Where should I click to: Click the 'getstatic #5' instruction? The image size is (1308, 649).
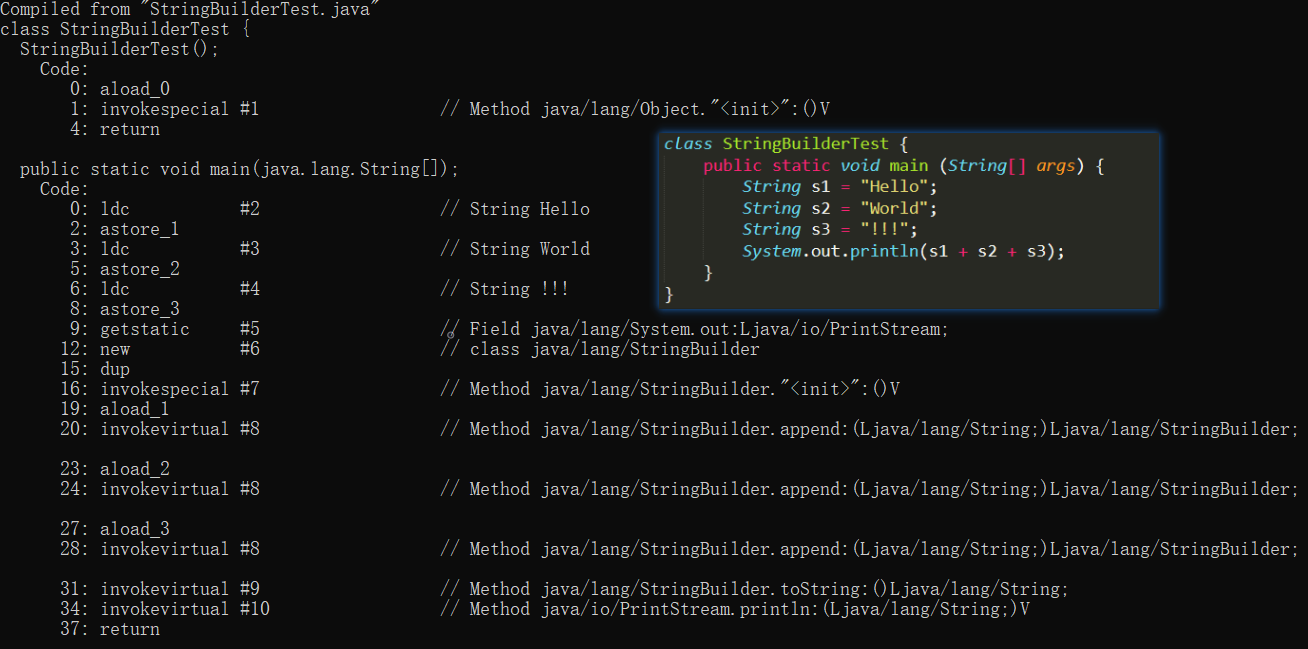point(179,329)
